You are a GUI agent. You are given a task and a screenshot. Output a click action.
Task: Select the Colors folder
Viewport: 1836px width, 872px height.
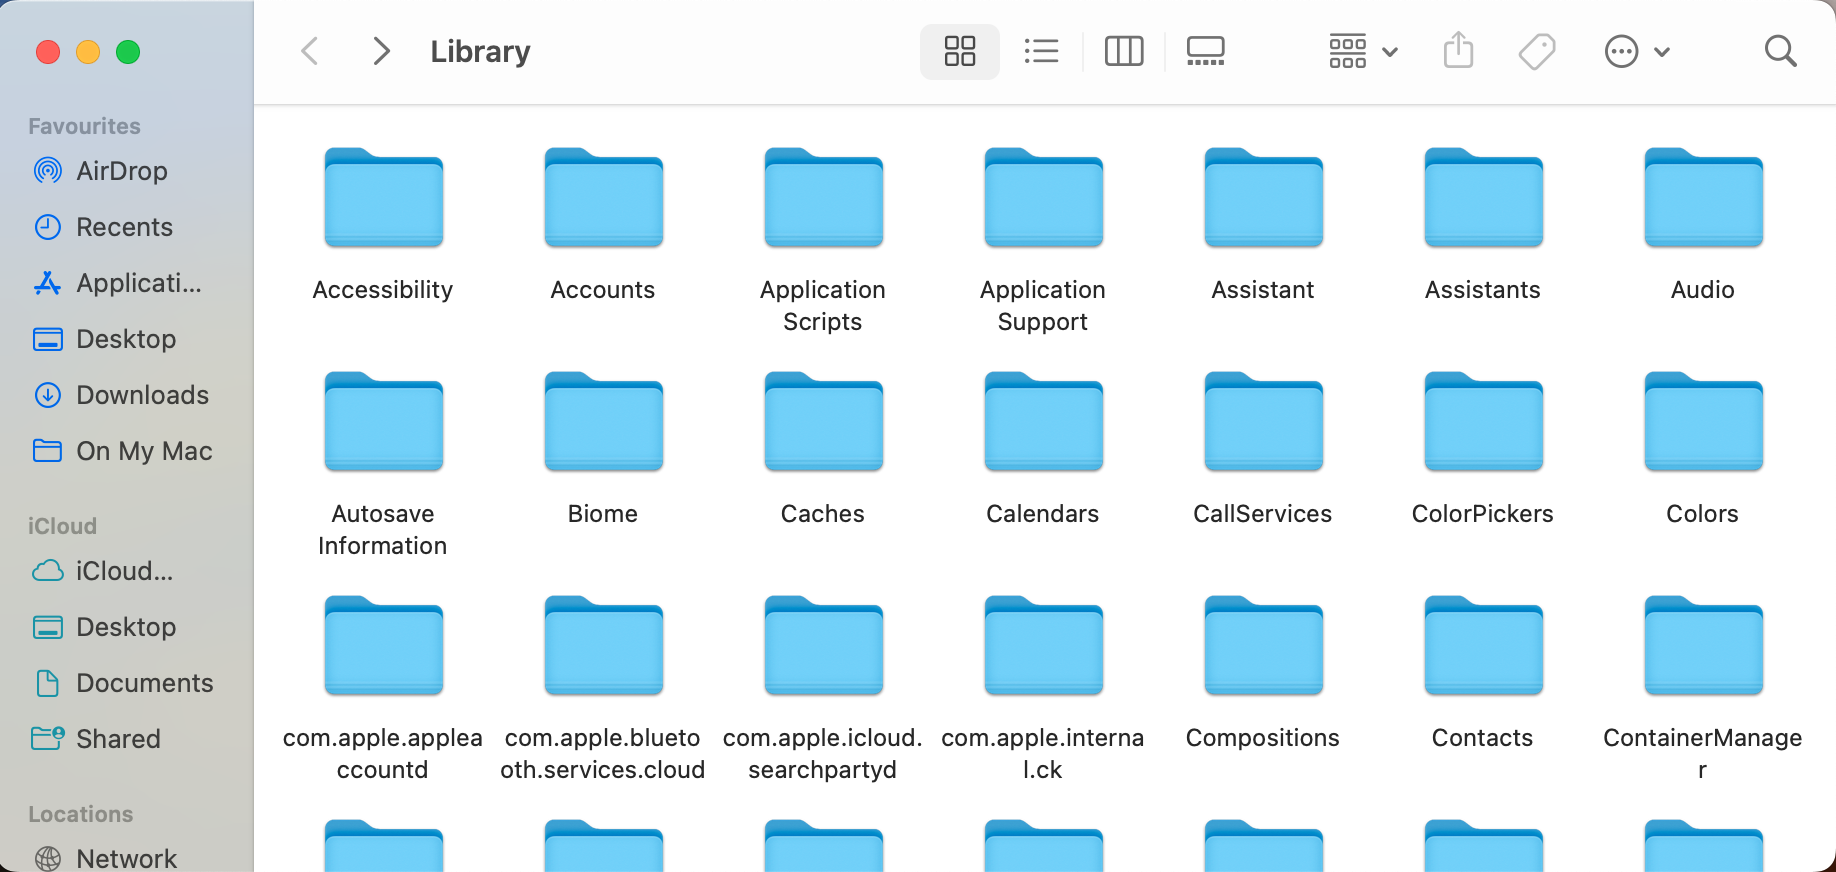[x=1703, y=422]
